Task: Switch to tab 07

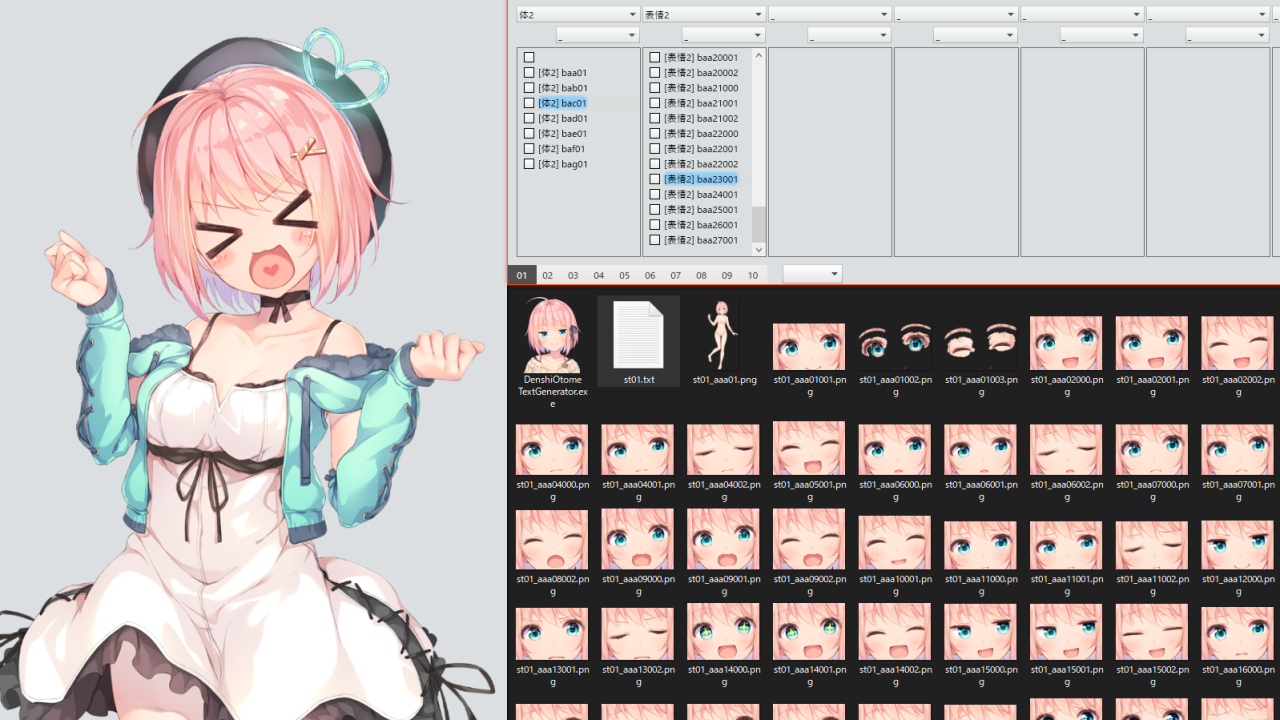Action: pyautogui.click(x=676, y=275)
